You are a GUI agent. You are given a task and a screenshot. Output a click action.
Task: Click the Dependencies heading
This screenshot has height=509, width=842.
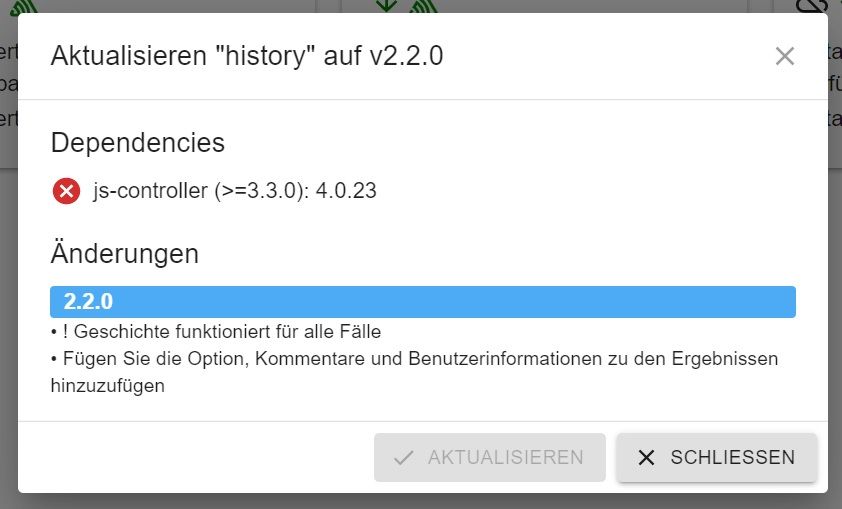pos(137,143)
